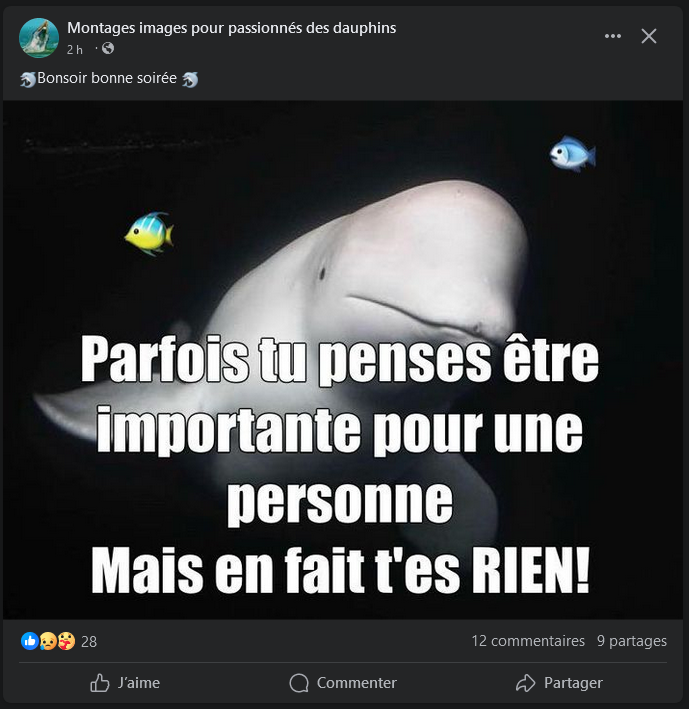Click the yellow tropical fish sticker
This screenshot has height=709, width=689.
click(x=149, y=233)
